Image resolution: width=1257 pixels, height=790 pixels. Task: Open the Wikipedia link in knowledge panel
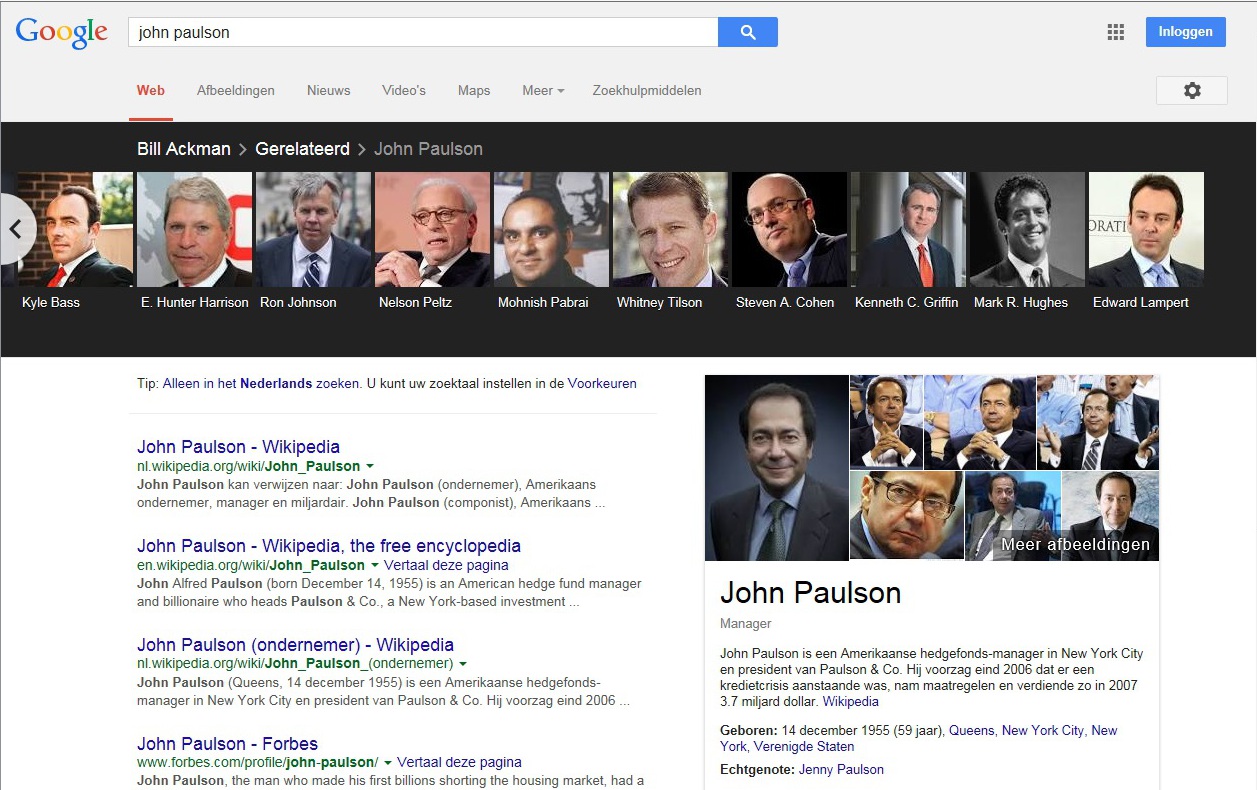pos(850,702)
